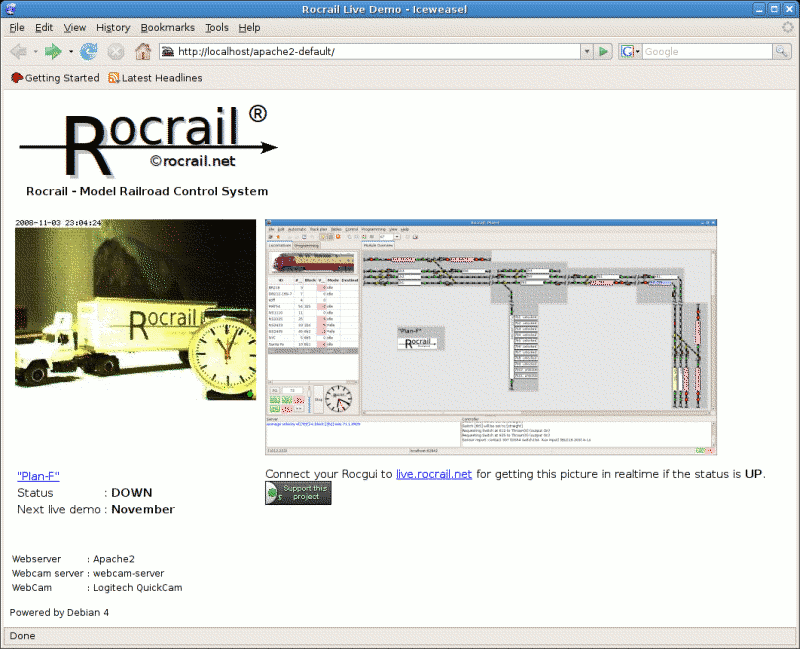The height and width of the screenshot is (649, 800).
Task: Click the Support this project button
Action: 298,493
